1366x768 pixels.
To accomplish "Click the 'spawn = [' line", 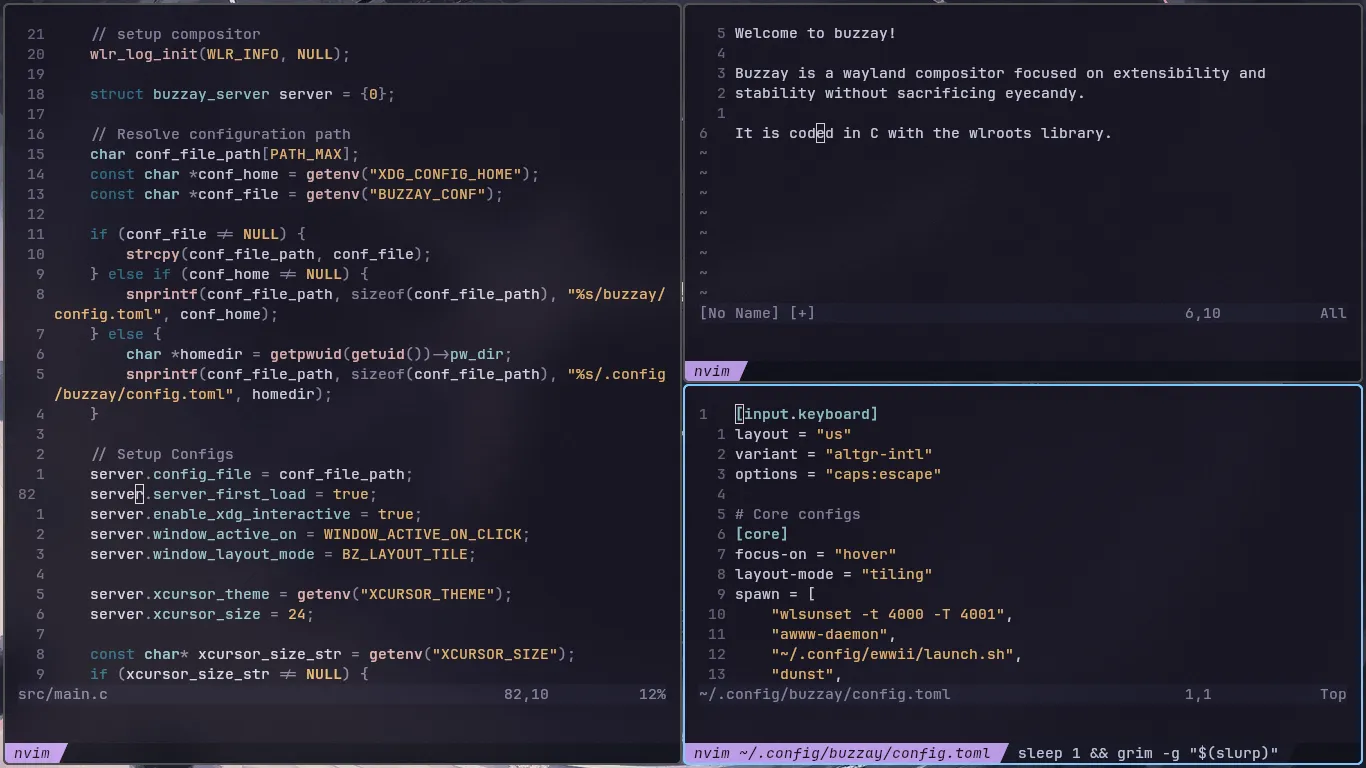I will coord(775,594).
